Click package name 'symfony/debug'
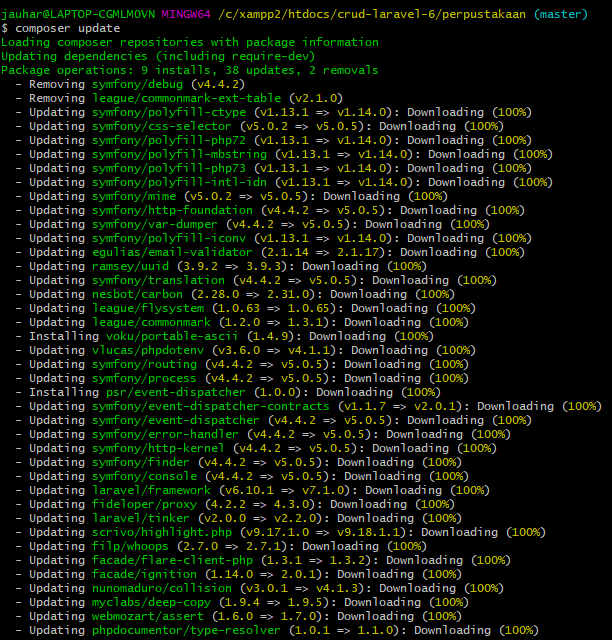The image size is (612, 640). point(137,84)
